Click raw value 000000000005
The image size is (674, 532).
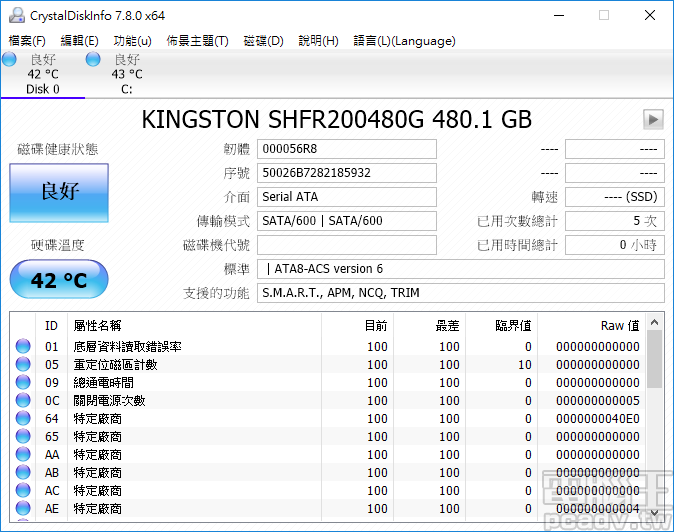coord(597,401)
